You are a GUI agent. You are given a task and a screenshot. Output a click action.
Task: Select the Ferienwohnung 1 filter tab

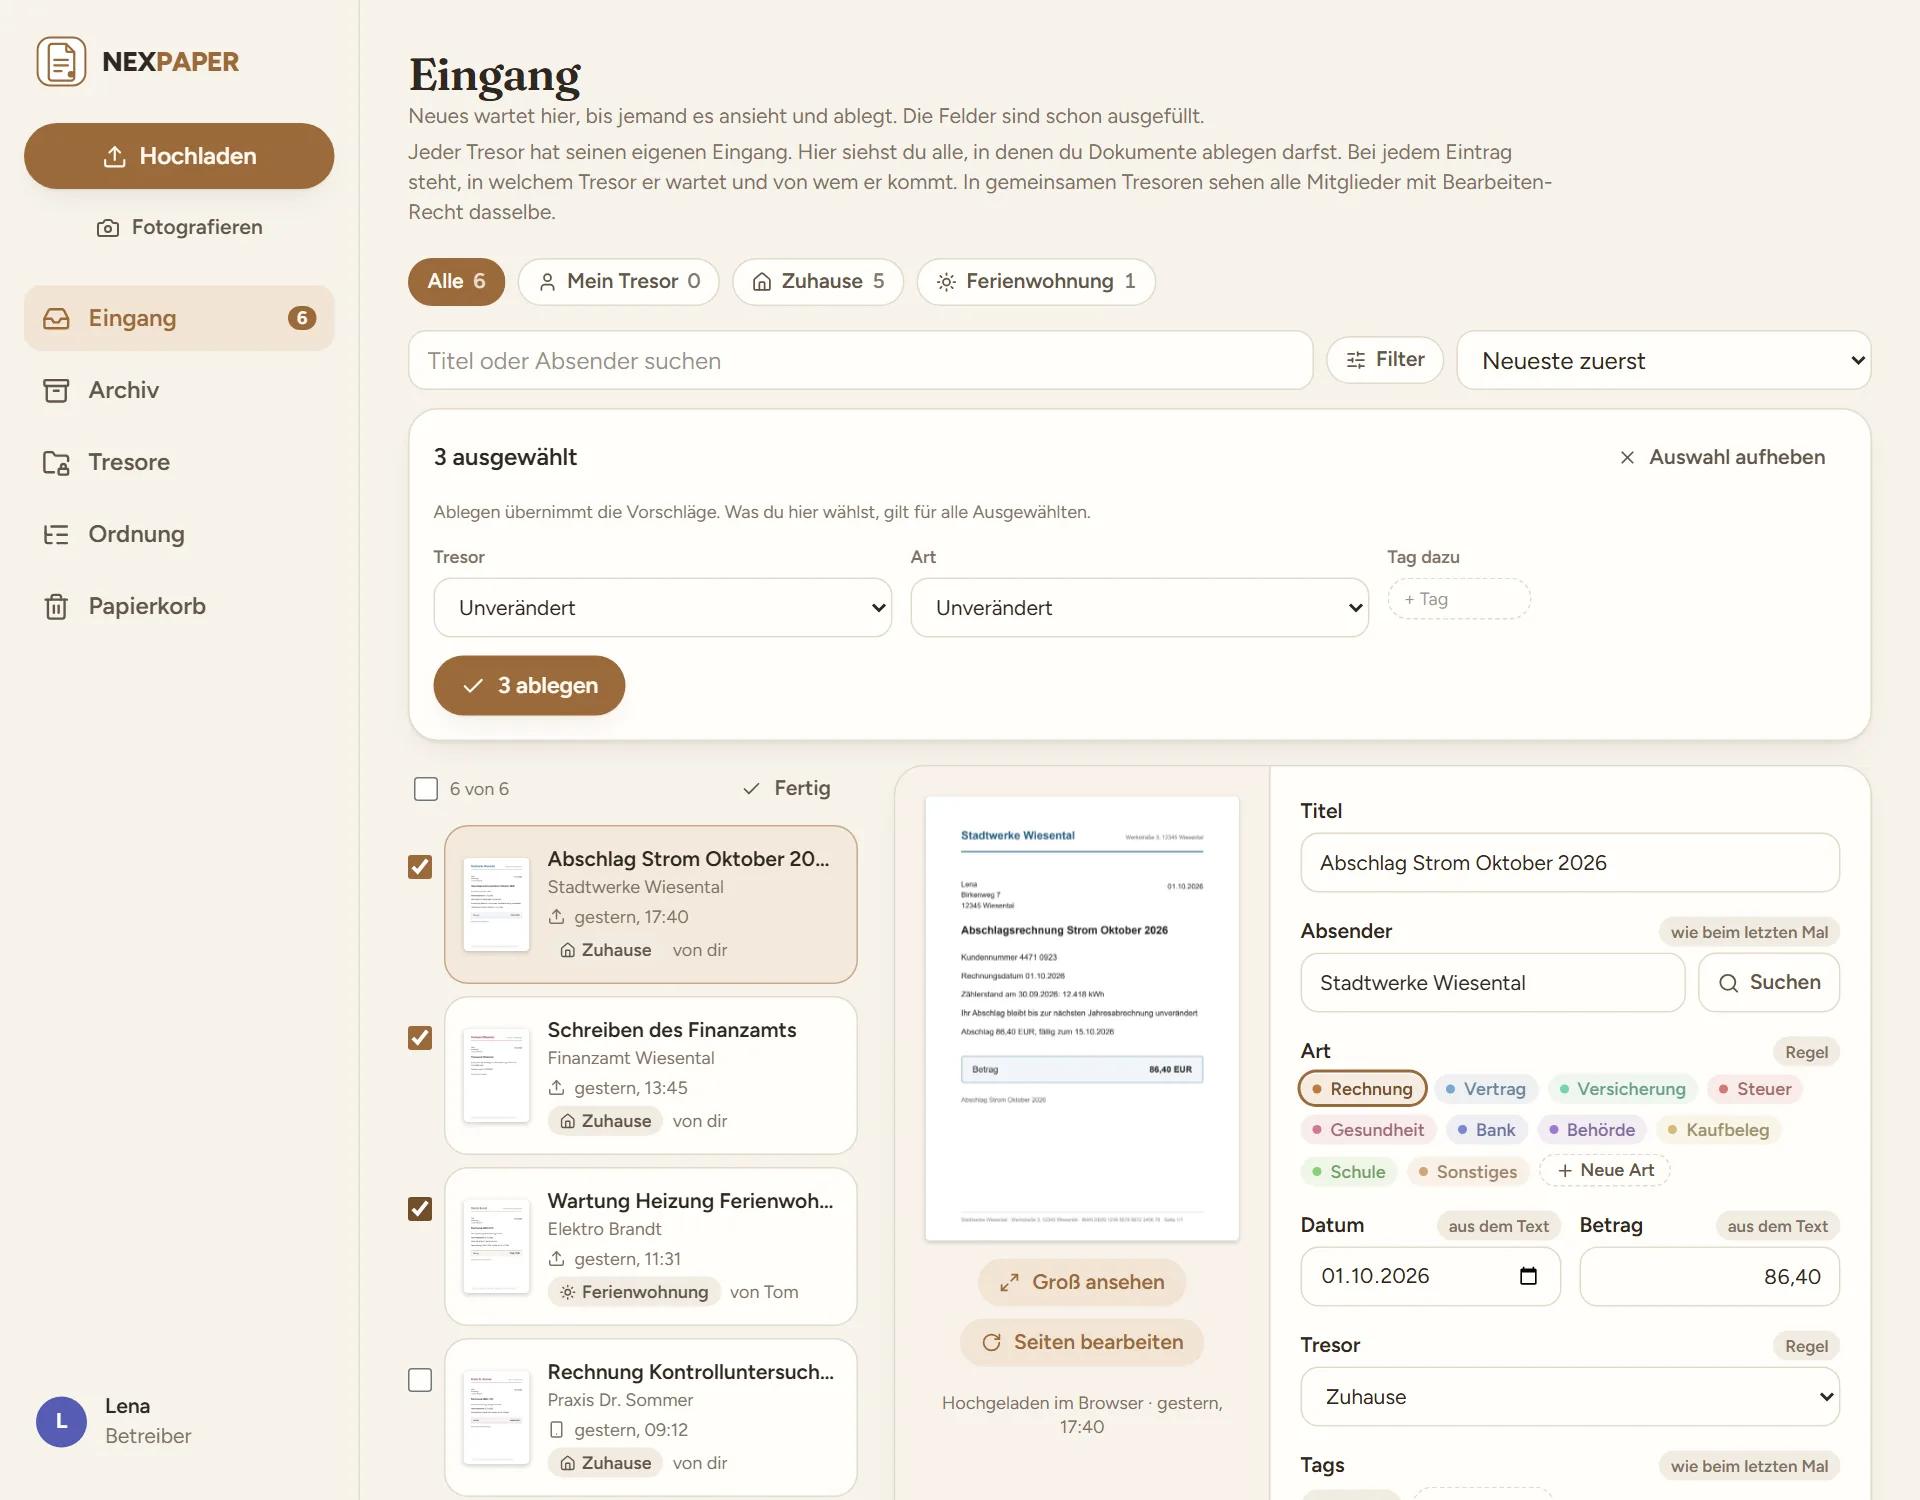pos(1035,282)
